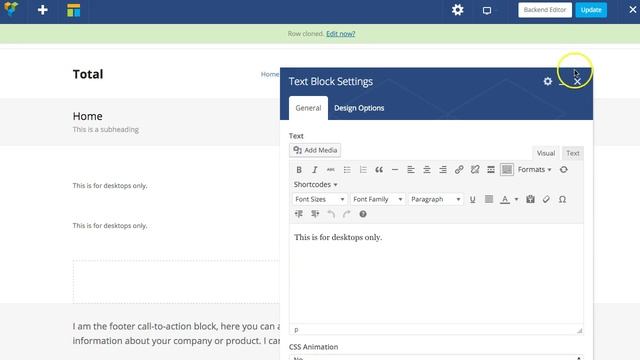
Task: Toggle strikethrough formatting
Action: click(331, 170)
